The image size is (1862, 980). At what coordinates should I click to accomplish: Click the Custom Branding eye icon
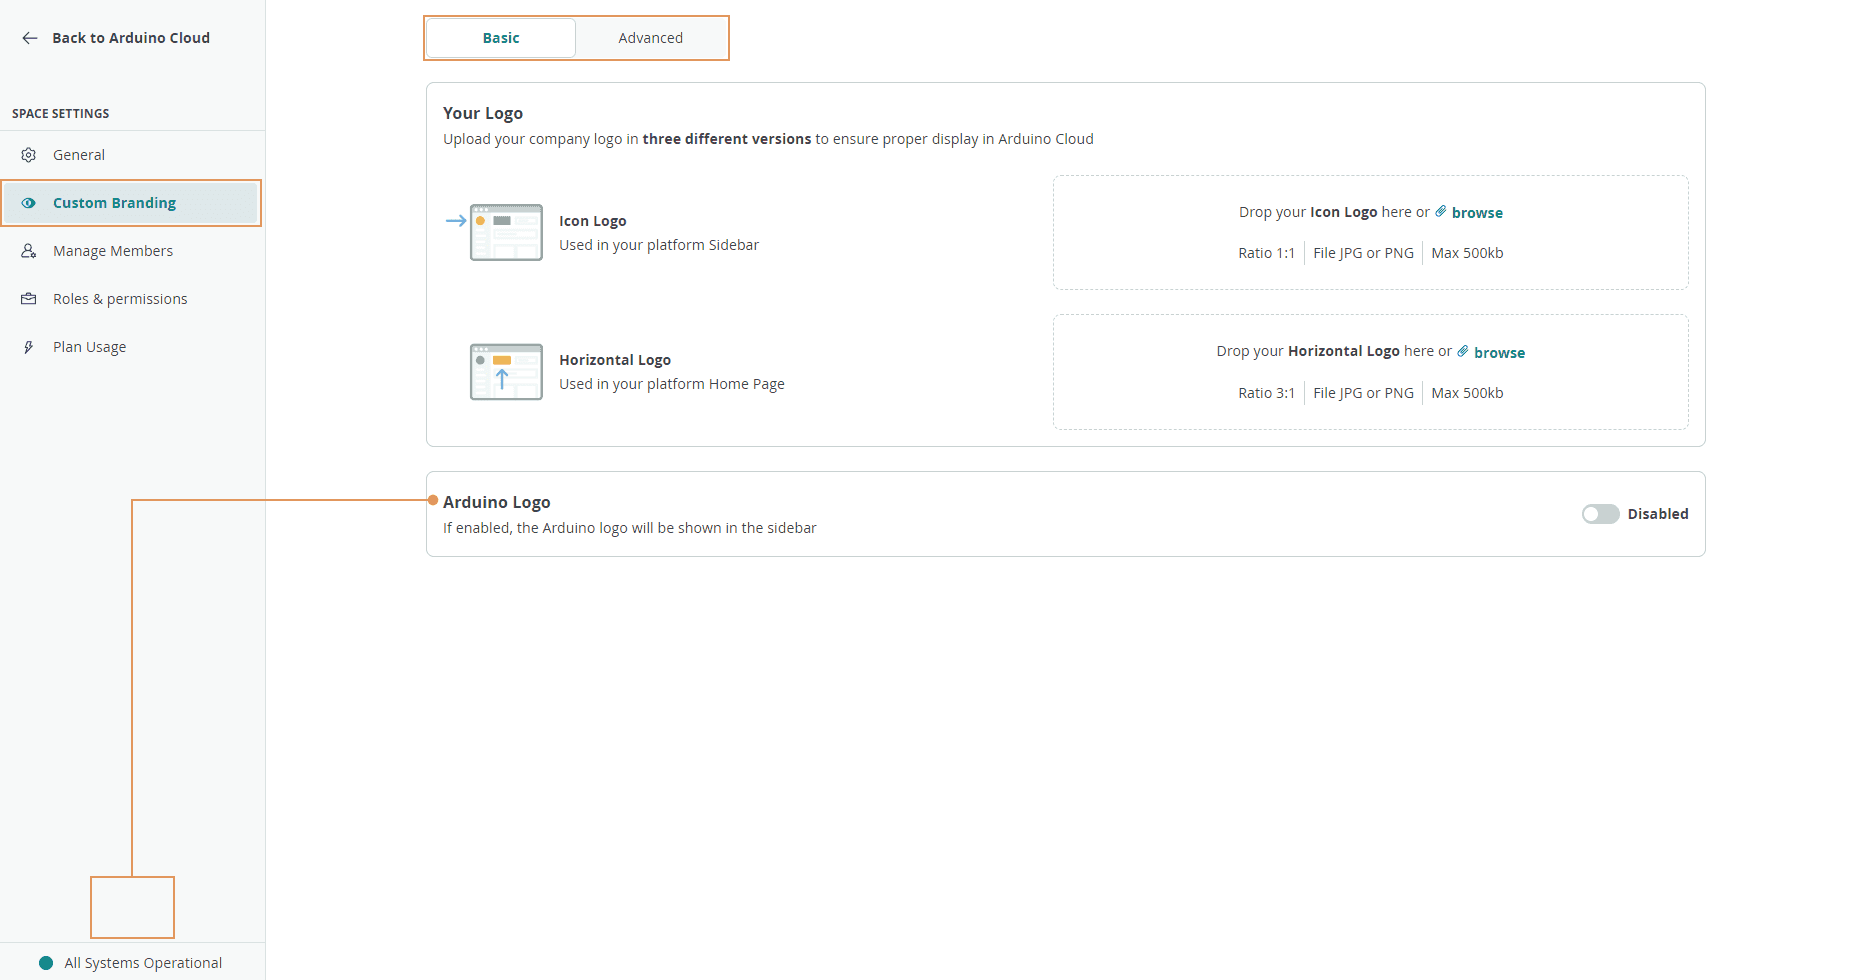coord(29,203)
